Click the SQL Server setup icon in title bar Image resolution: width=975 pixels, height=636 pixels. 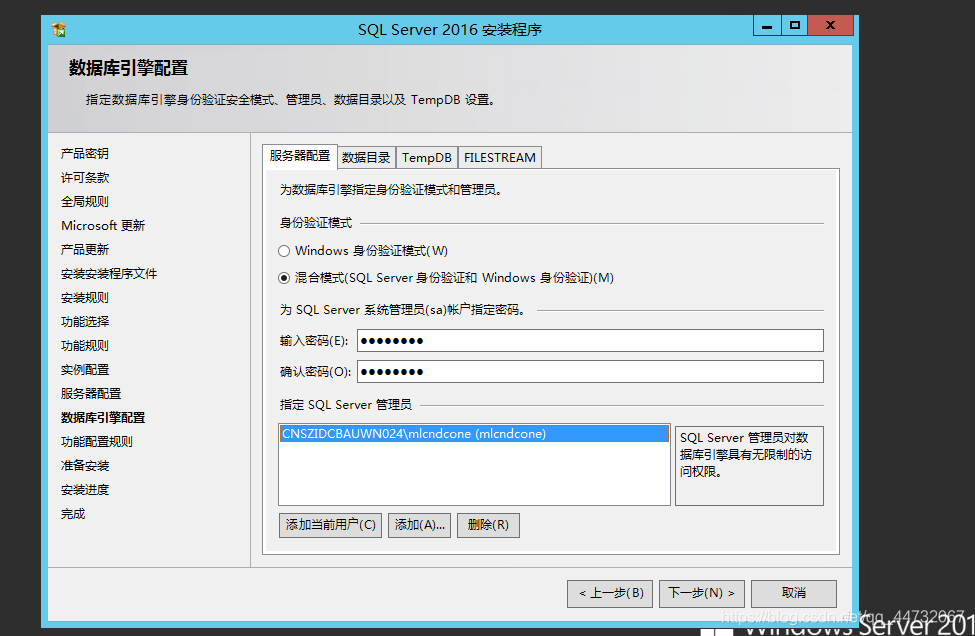click(59, 29)
